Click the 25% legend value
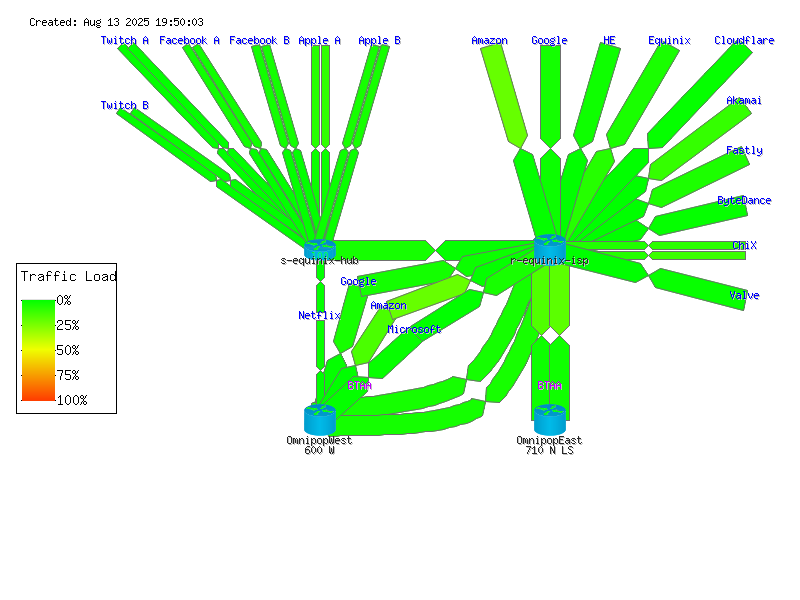 (x=68, y=325)
